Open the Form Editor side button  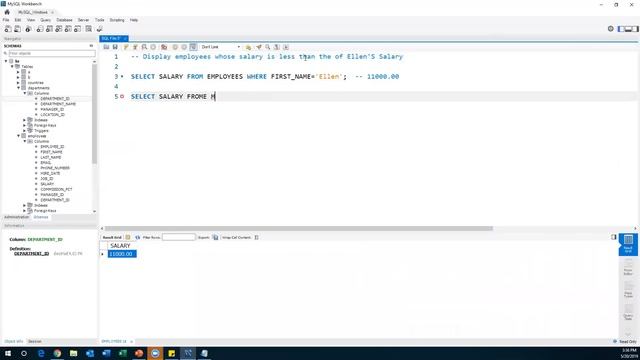[x=628, y=267]
